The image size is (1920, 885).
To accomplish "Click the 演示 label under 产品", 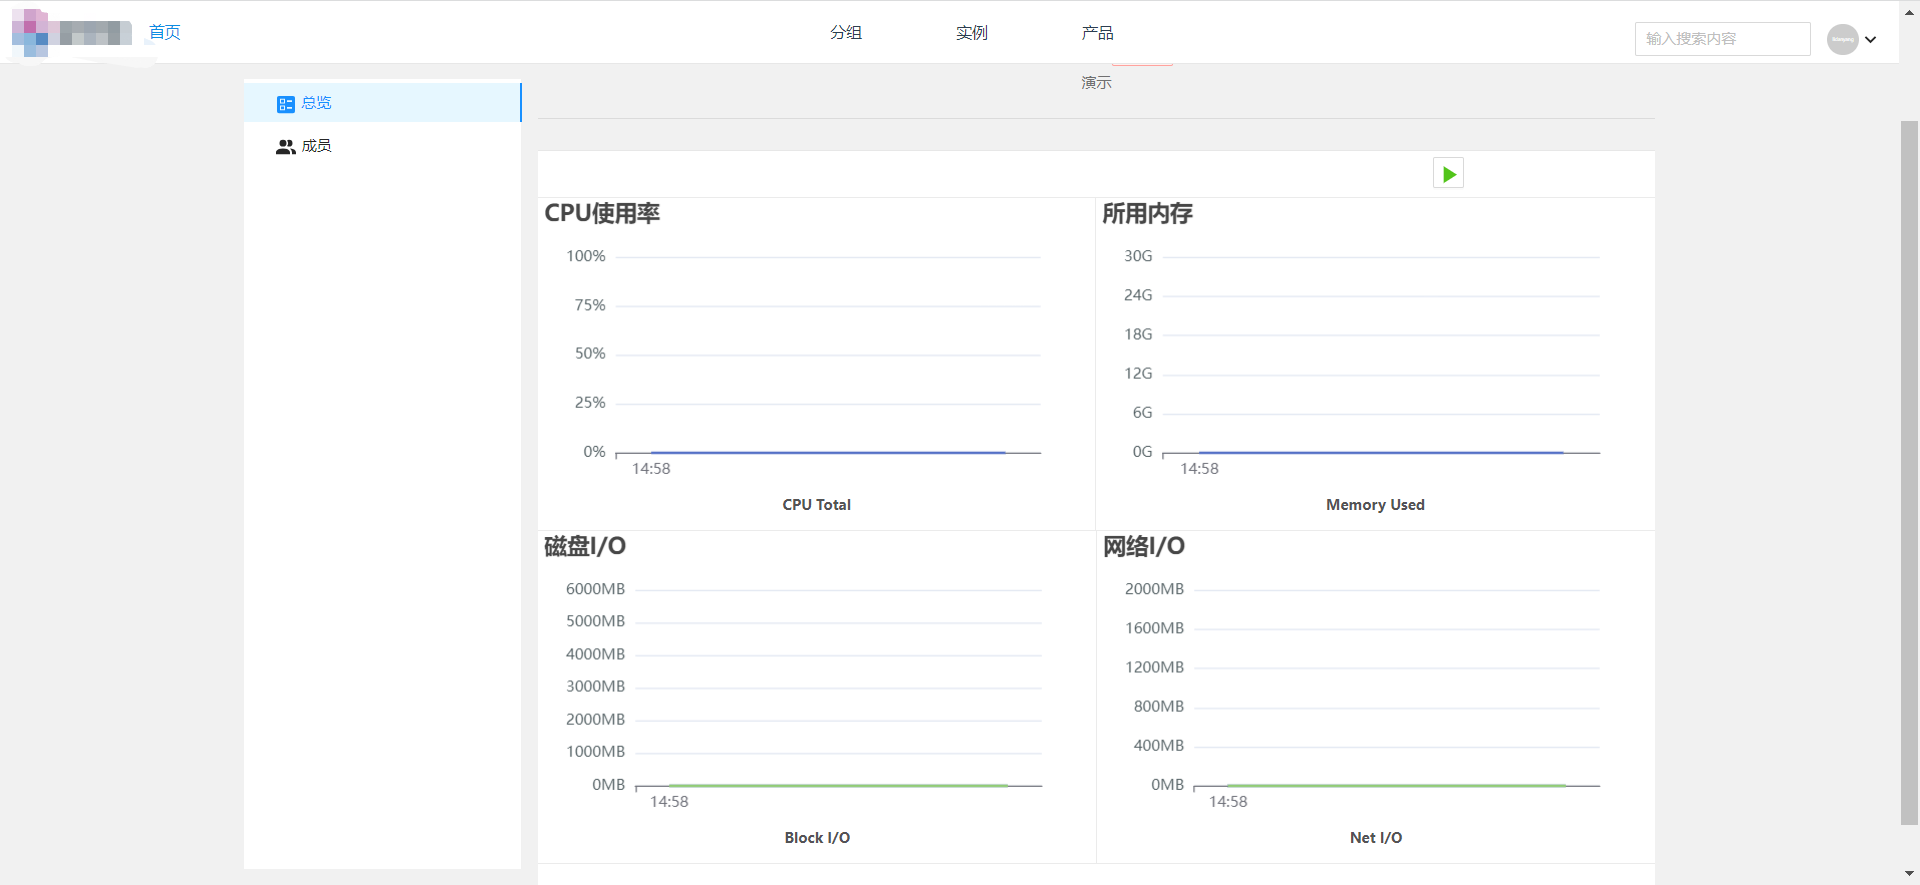I will [1096, 82].
